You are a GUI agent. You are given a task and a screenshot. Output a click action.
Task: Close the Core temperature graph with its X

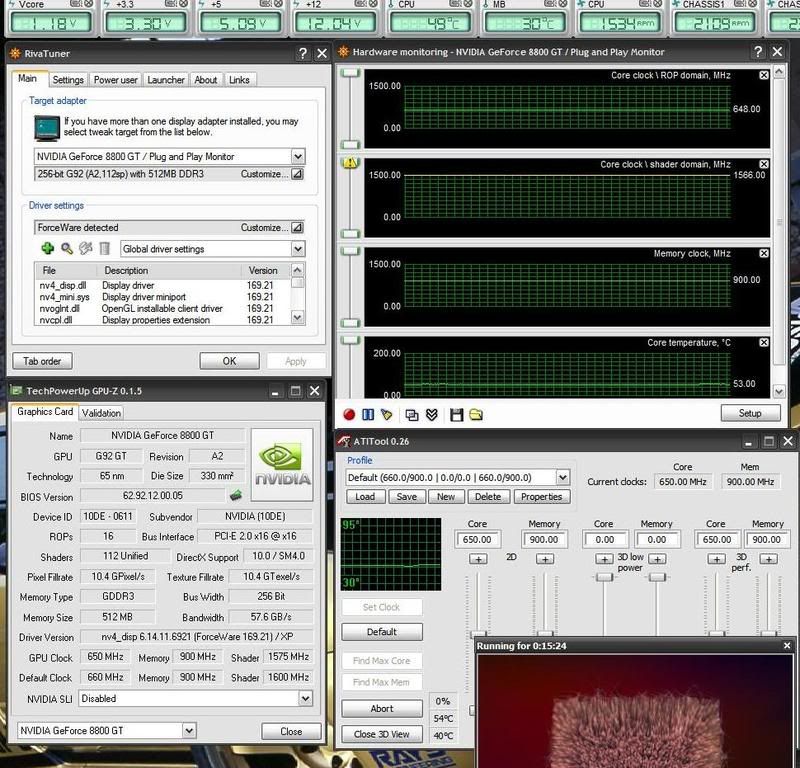click(x=764, y=343)
